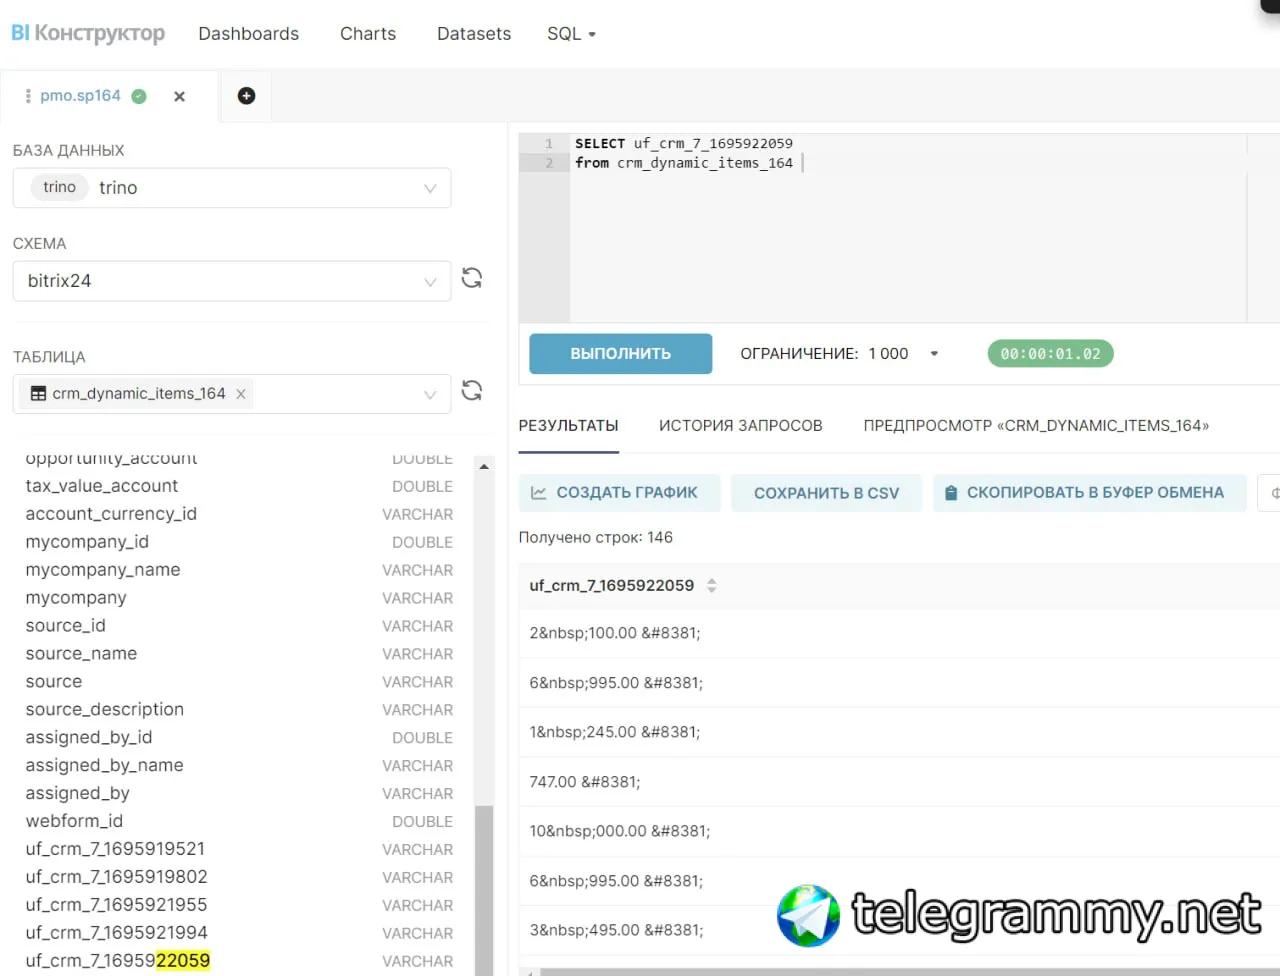This screenshot has height=976, width=1280.
Task: Open the database dropdown showing trino
Action: [232, 188]
